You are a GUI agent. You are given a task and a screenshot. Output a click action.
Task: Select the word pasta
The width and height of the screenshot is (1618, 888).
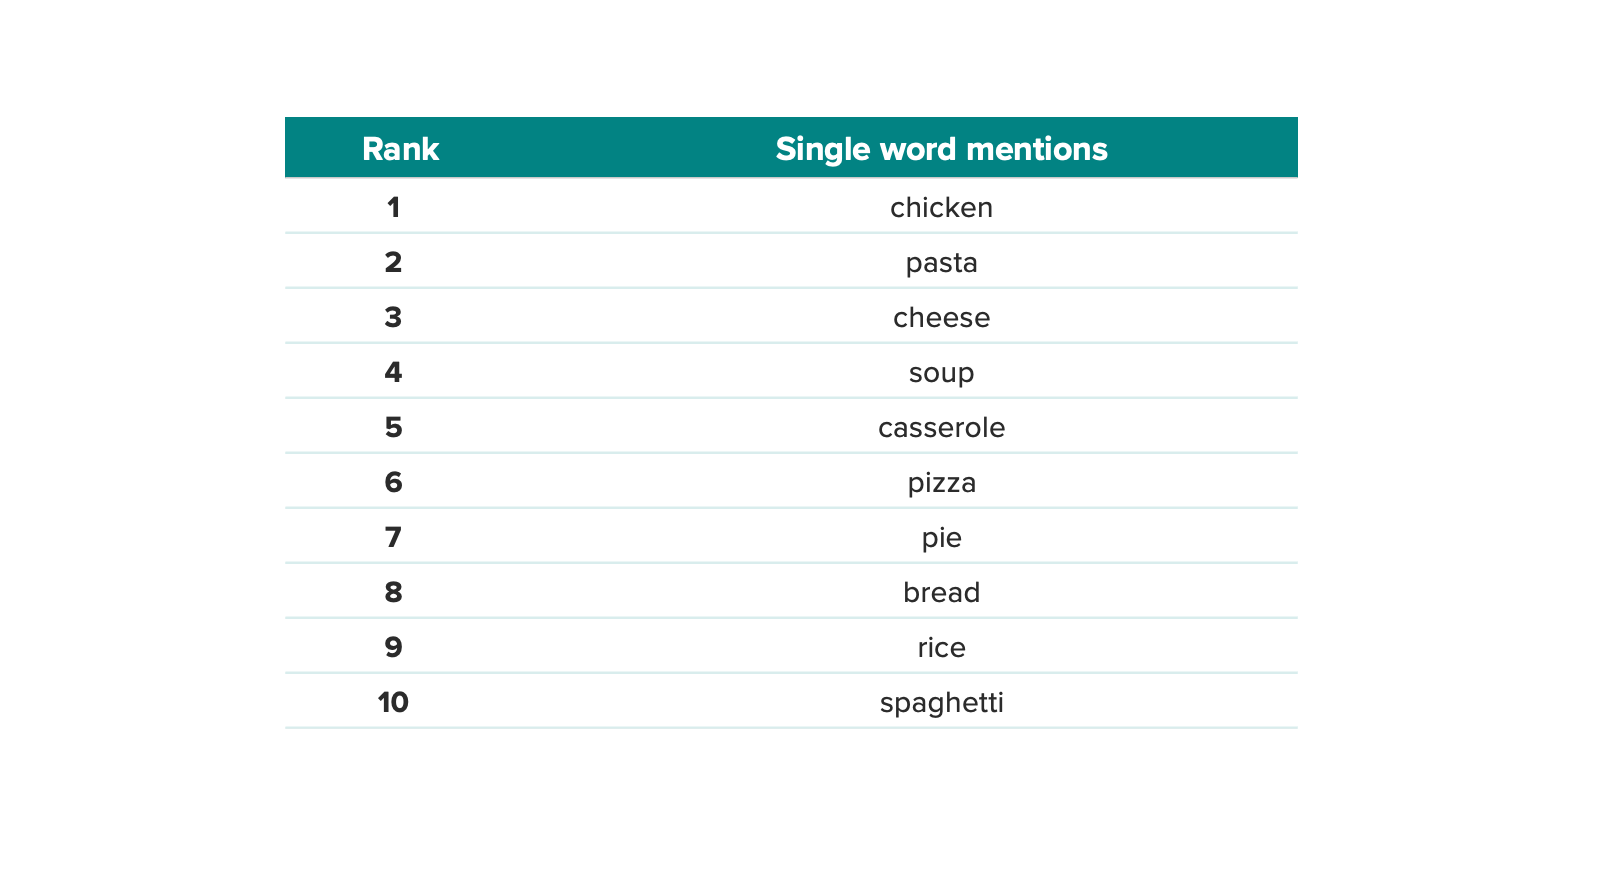[x=941, y=263]
